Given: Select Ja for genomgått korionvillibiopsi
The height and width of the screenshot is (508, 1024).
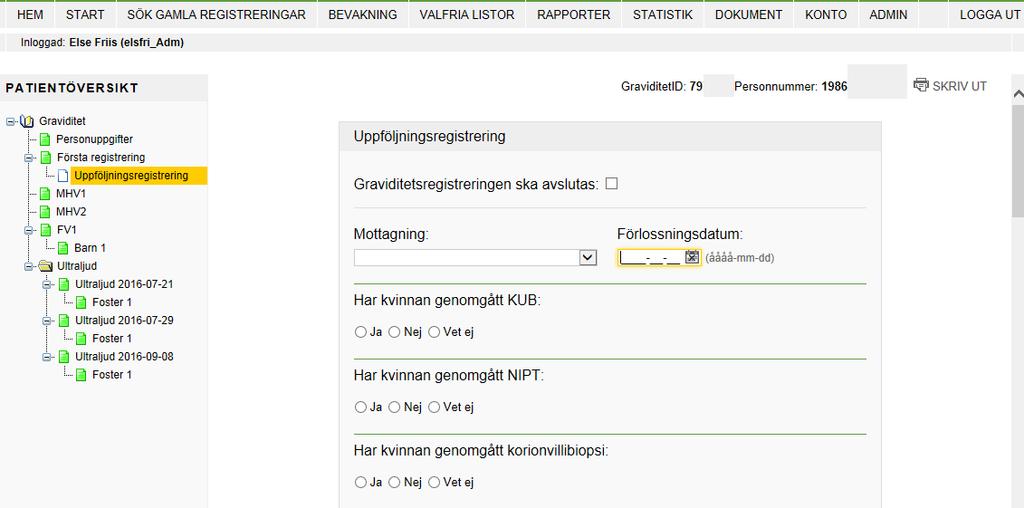Looking at the screenshot, I should [360, 483].
